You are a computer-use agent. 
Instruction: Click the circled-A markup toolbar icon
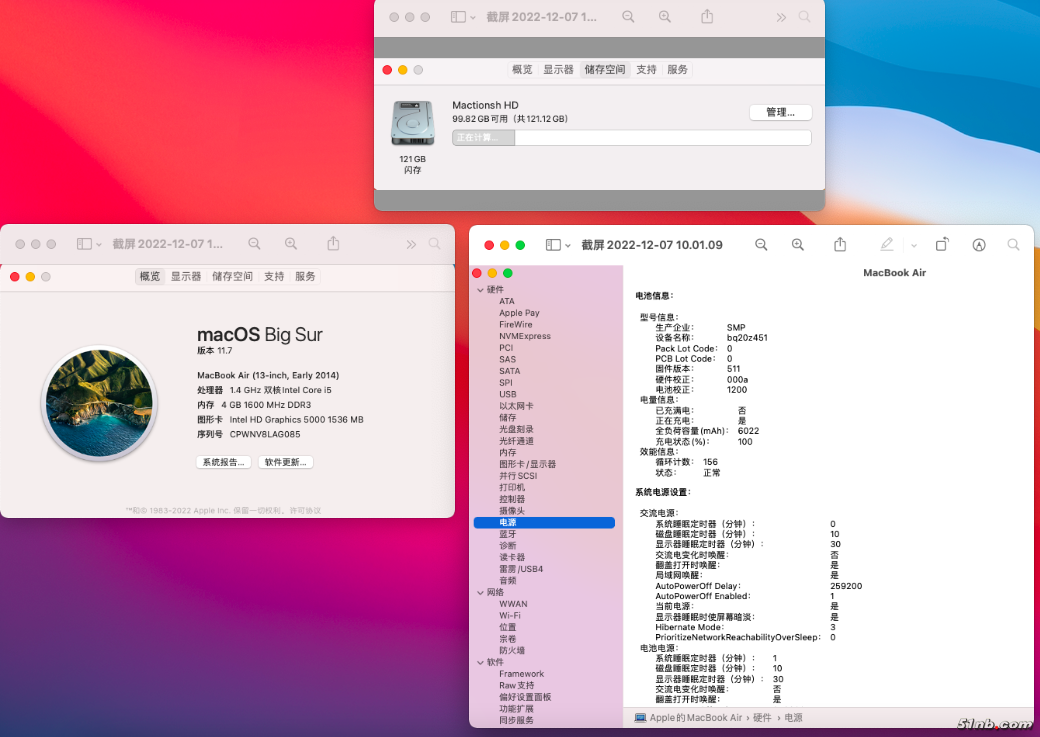point(978,245)
